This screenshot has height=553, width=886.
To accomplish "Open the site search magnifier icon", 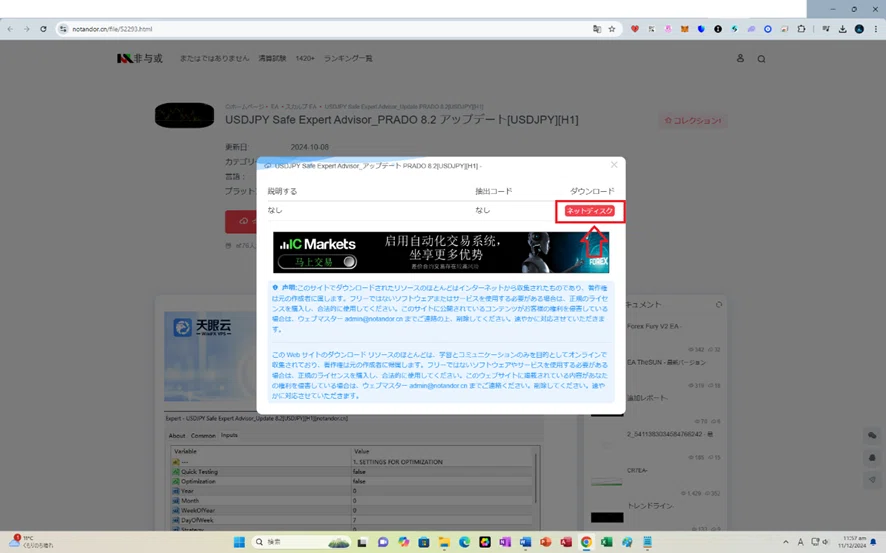I will pyautogui.click(x=761, y=59).
